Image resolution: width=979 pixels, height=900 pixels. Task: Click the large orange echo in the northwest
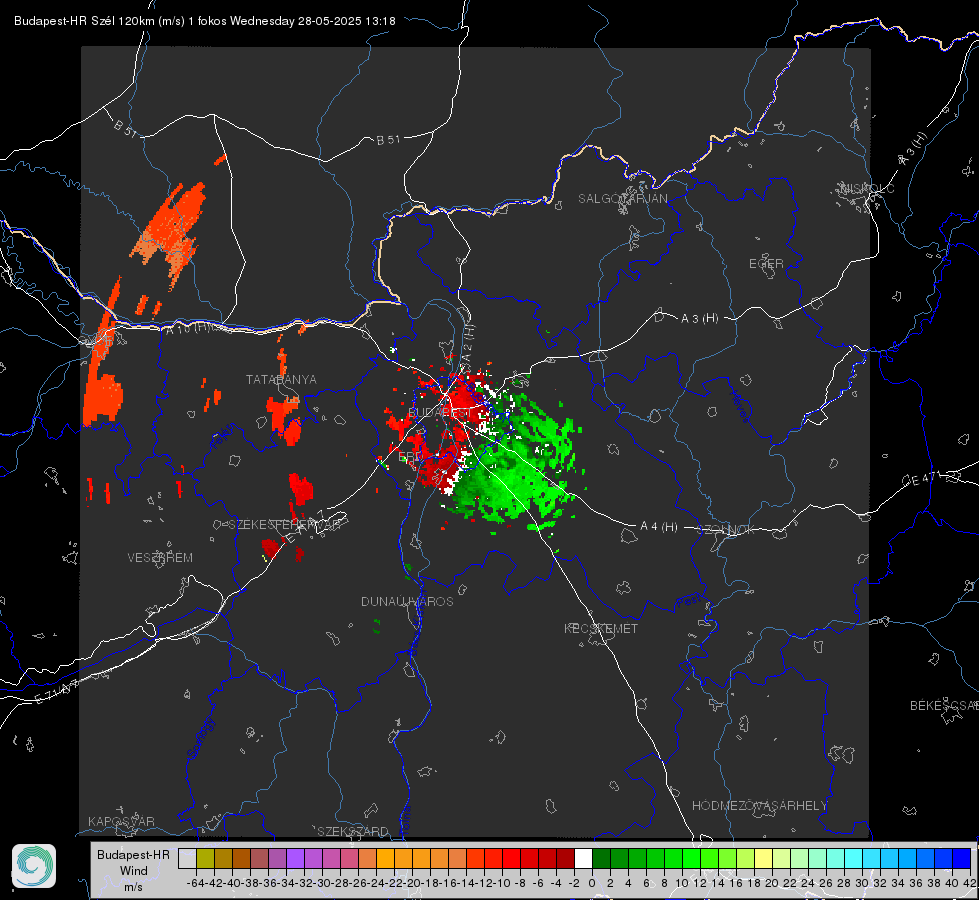(170, 234)
